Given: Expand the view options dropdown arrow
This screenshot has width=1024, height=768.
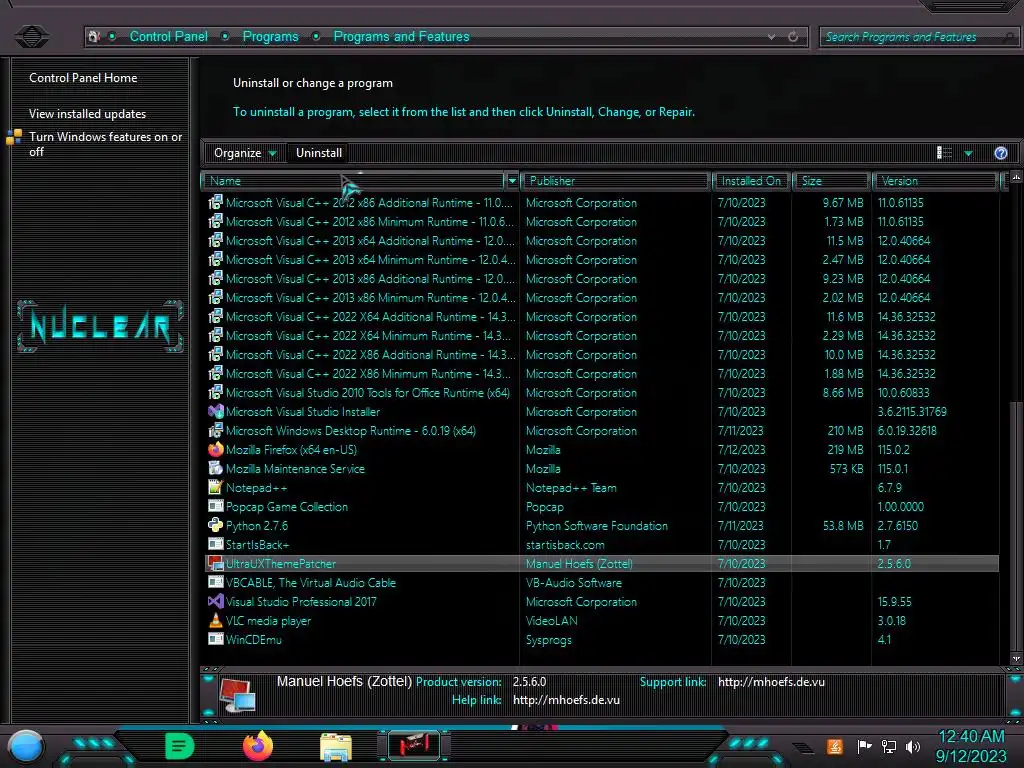Looking at the screenshot, I should [968, 153].
